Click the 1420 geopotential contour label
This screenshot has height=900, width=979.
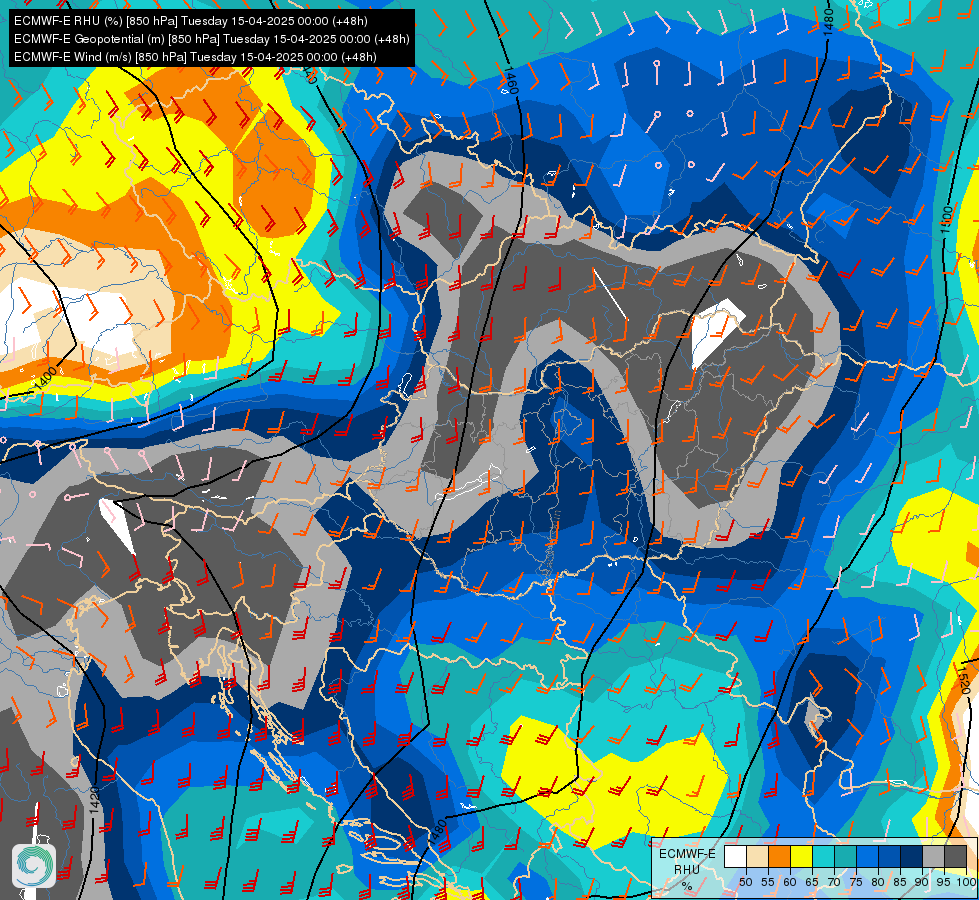[x=94, y=801]
